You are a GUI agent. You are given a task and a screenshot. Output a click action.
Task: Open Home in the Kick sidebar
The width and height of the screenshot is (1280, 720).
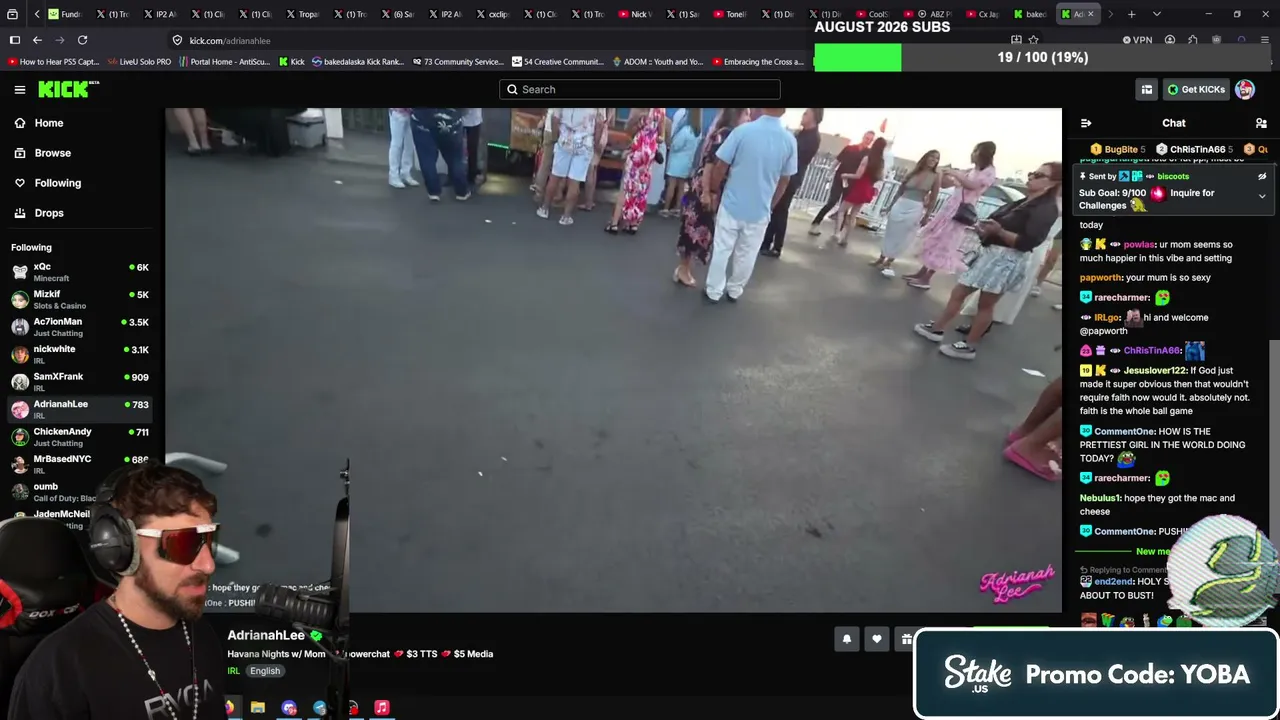click(x=48, y=123)
